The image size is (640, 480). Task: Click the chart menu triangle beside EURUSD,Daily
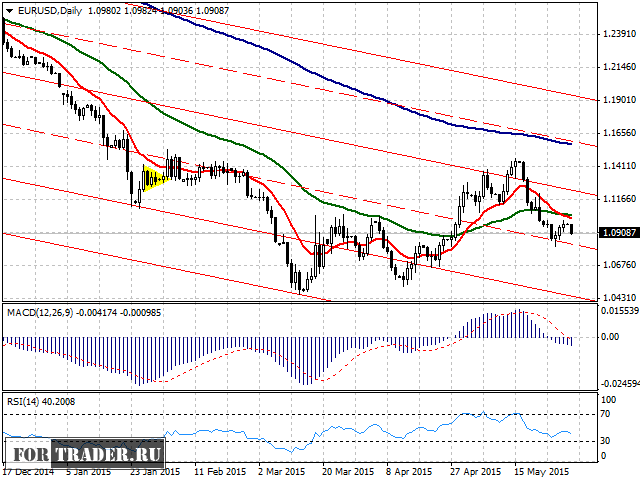tap(10, 11)
